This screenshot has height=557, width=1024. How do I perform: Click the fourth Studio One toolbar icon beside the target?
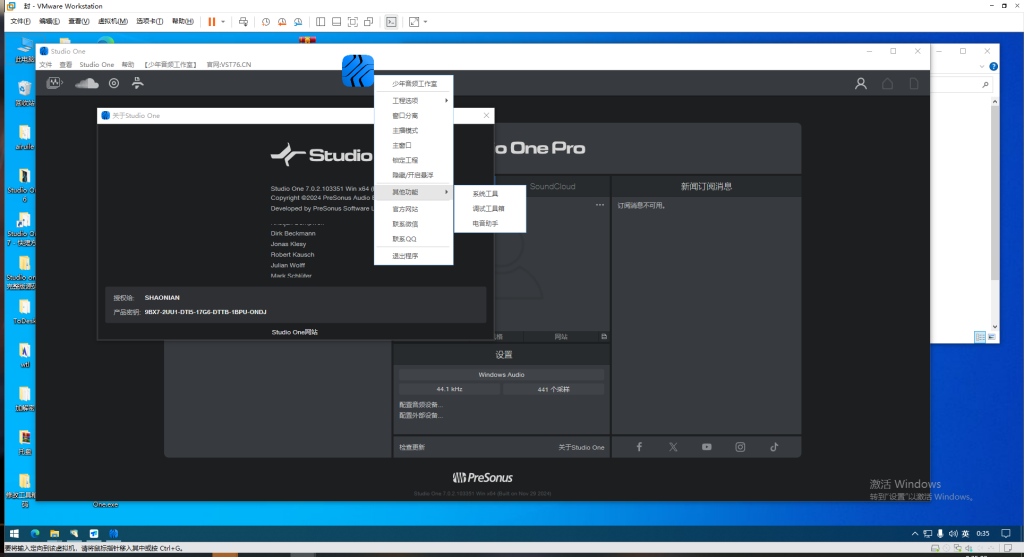click(138, 83)
